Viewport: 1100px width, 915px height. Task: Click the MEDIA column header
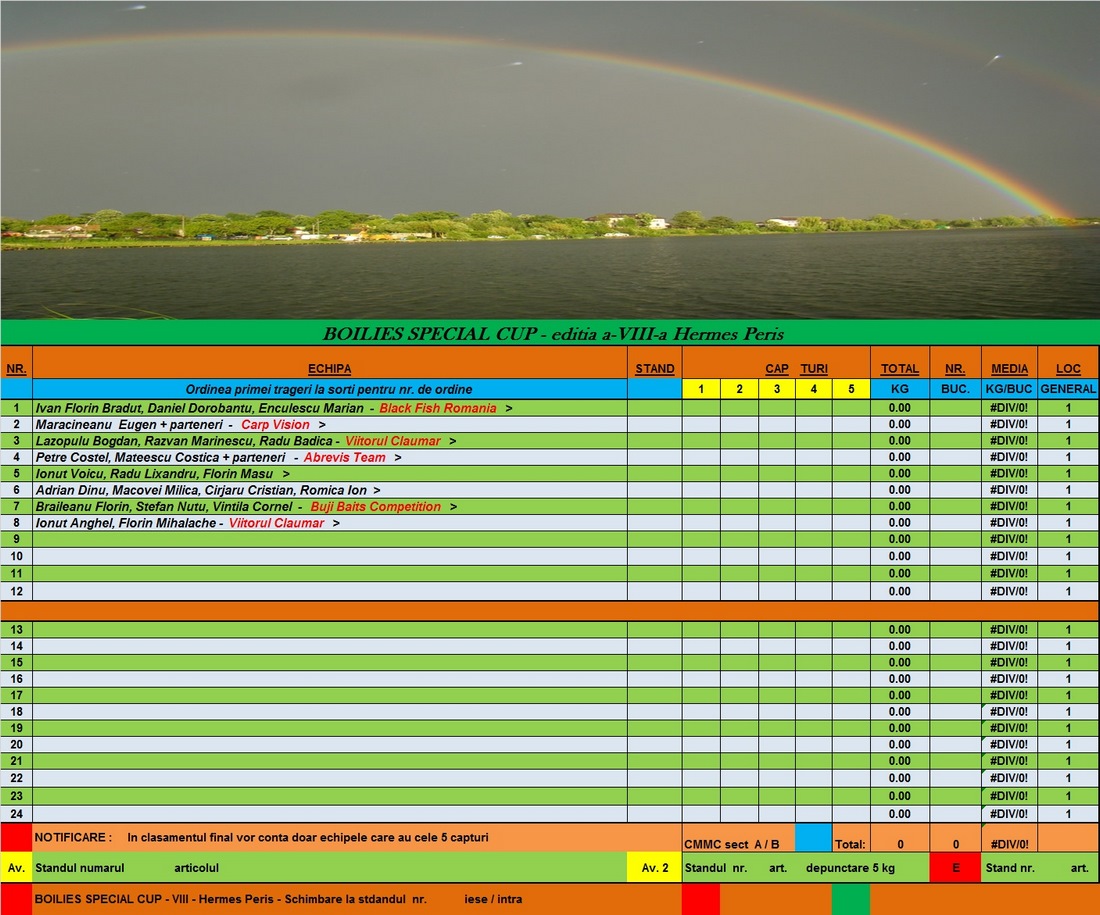pos(1009,369)
